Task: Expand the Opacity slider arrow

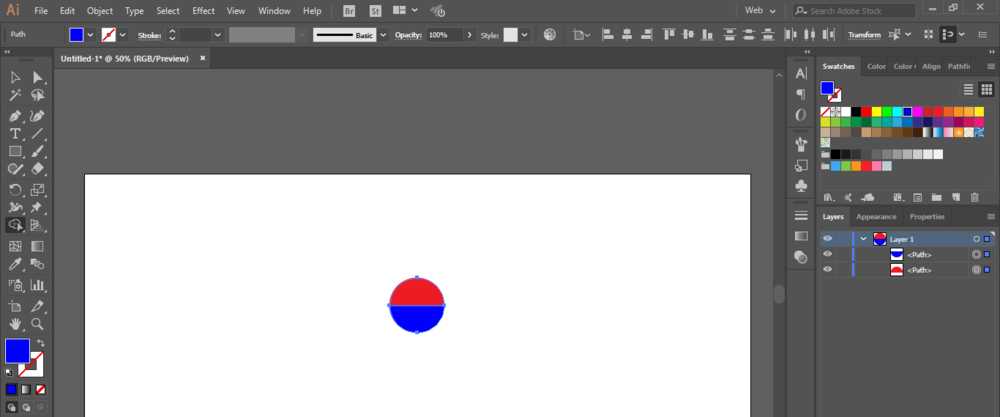Action: pyautogui.click(x=470, y=35)
